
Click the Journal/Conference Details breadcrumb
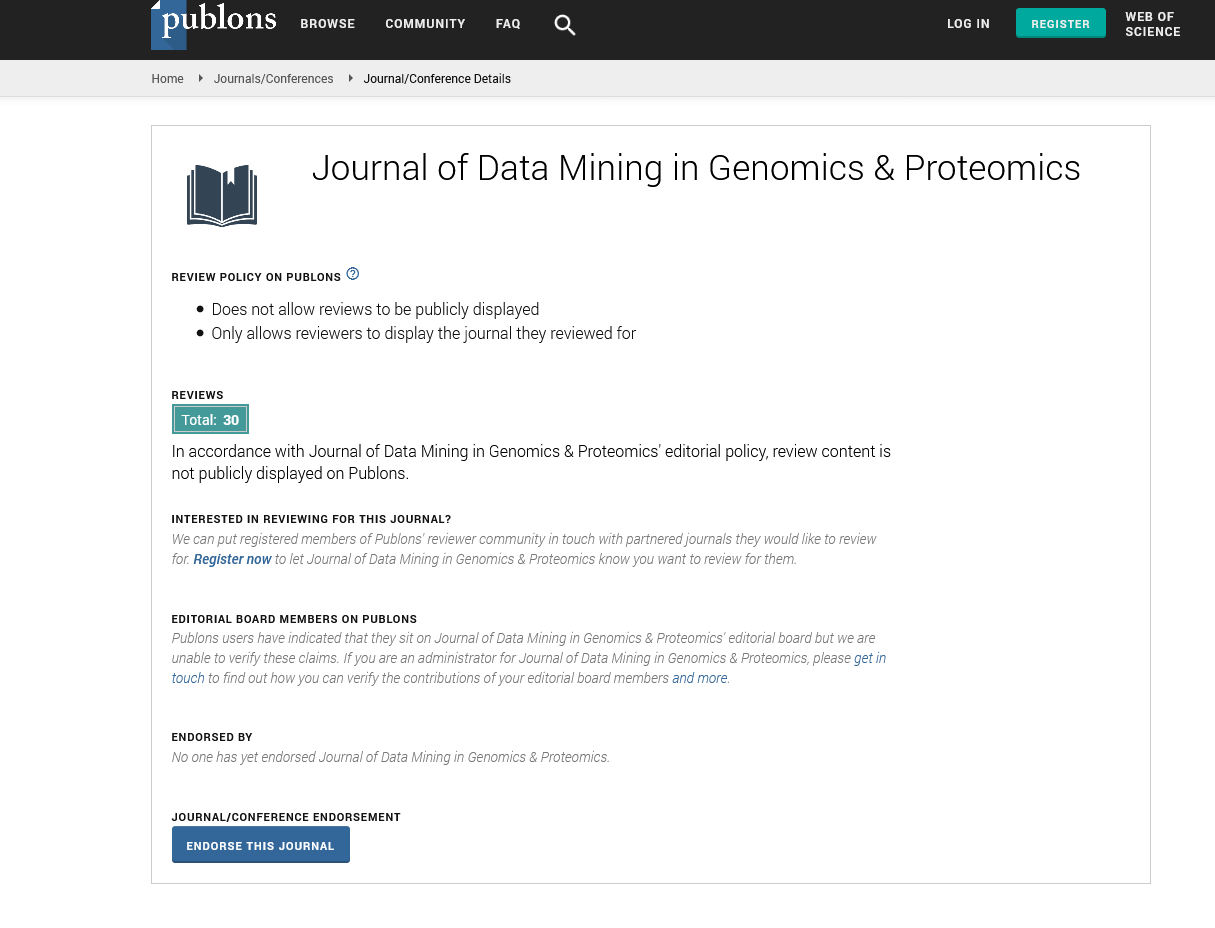(437, 79)
